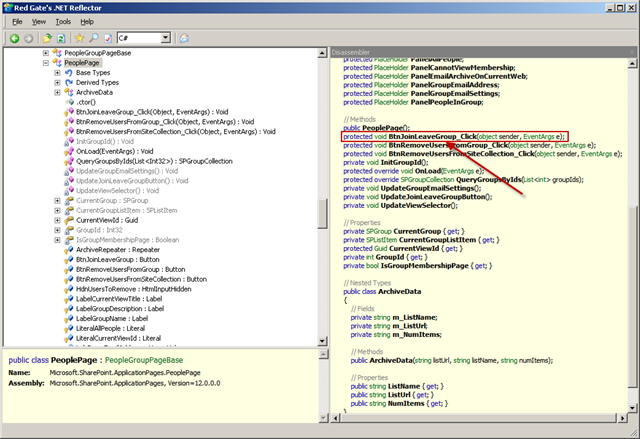
Task: Click the green Back navigation arrow
Action: pyautogui.click(x=15, y=38)
